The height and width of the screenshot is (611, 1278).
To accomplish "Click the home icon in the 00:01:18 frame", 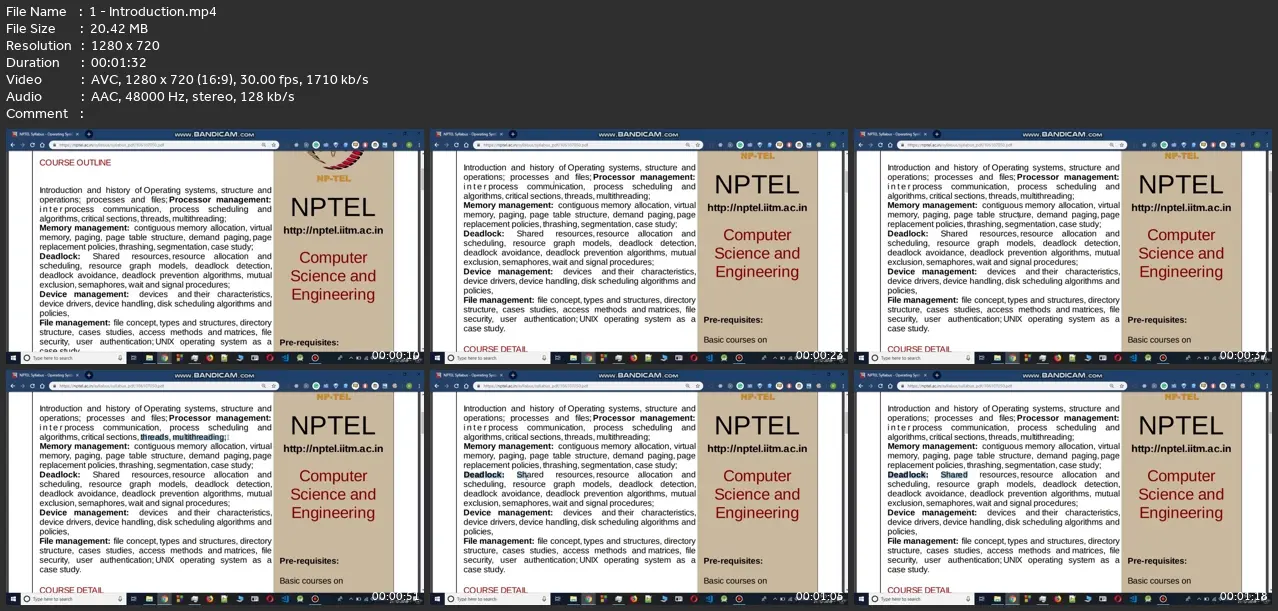I will [890, 386].
